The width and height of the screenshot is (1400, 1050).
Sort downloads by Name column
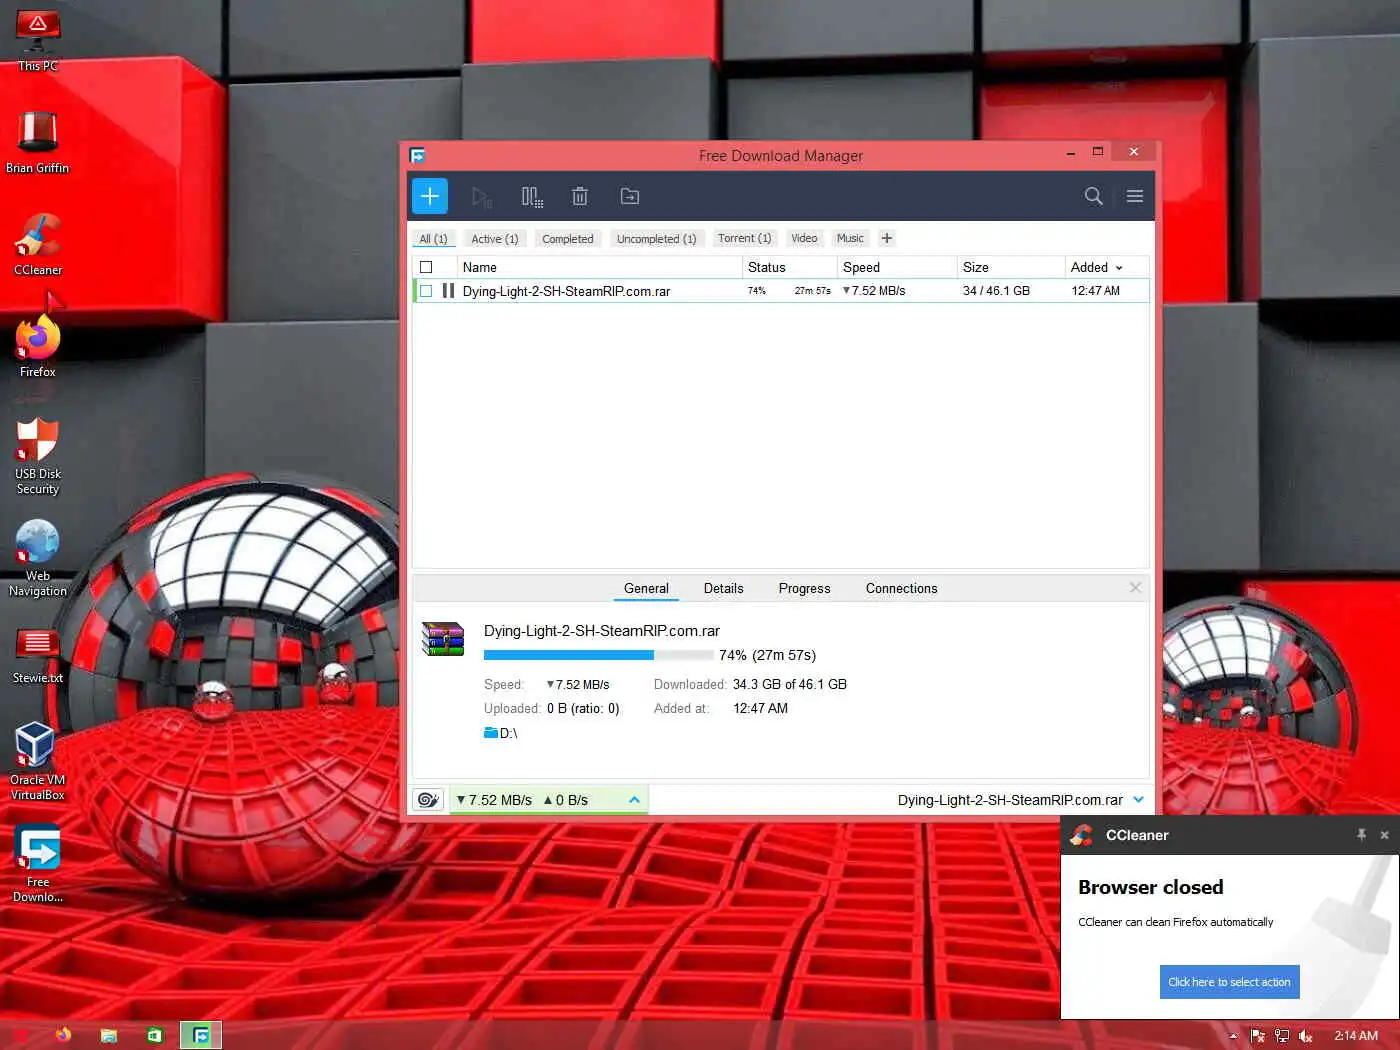point(600,267)
